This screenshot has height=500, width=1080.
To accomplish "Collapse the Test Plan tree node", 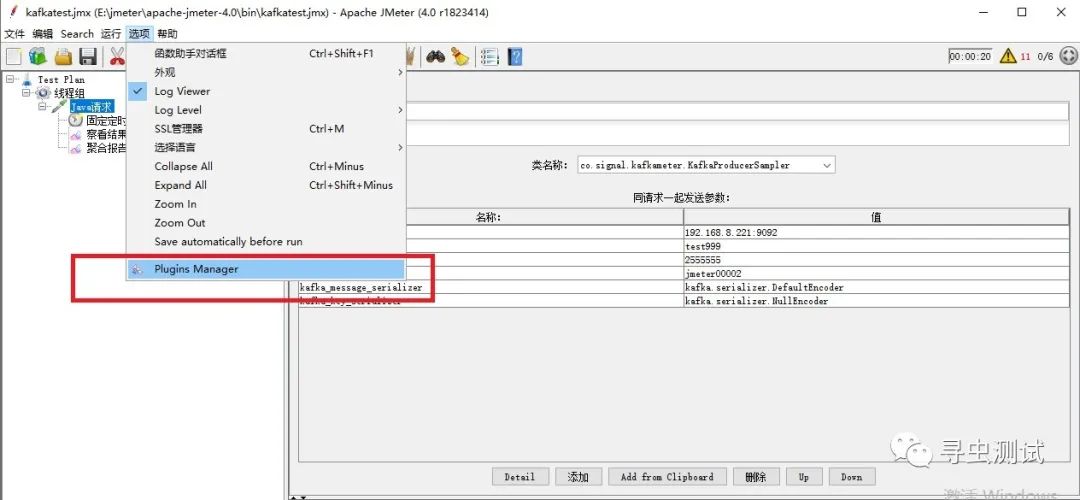I will pos(10,79).
